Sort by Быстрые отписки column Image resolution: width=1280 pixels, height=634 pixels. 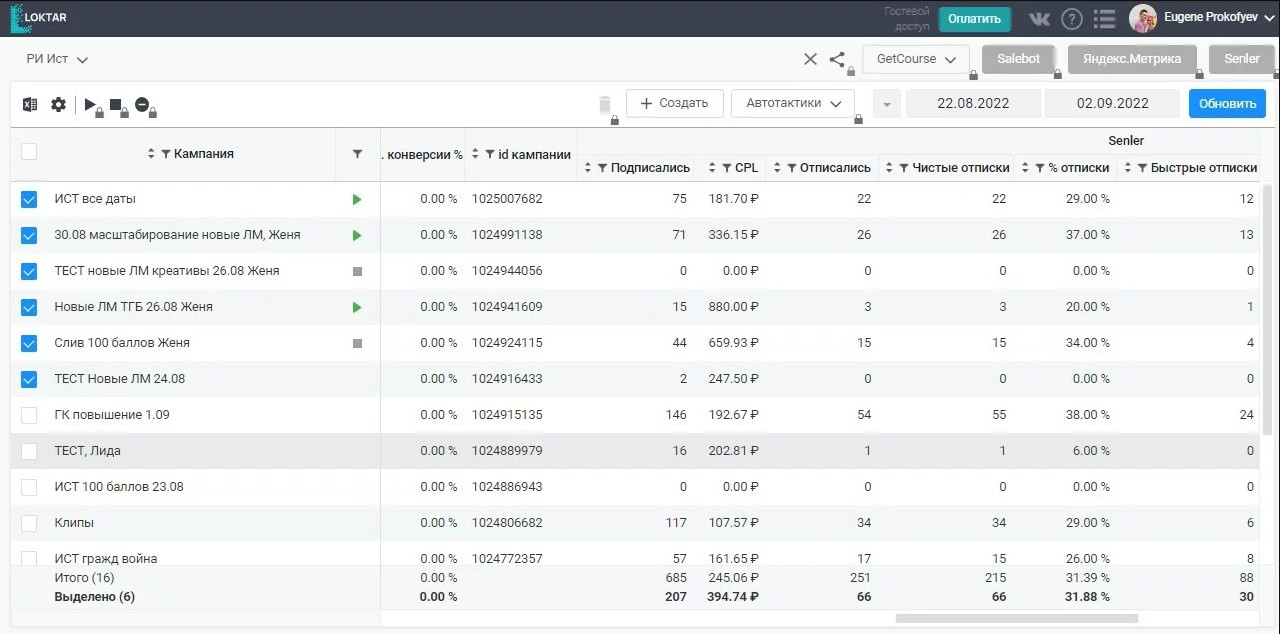1129,168
